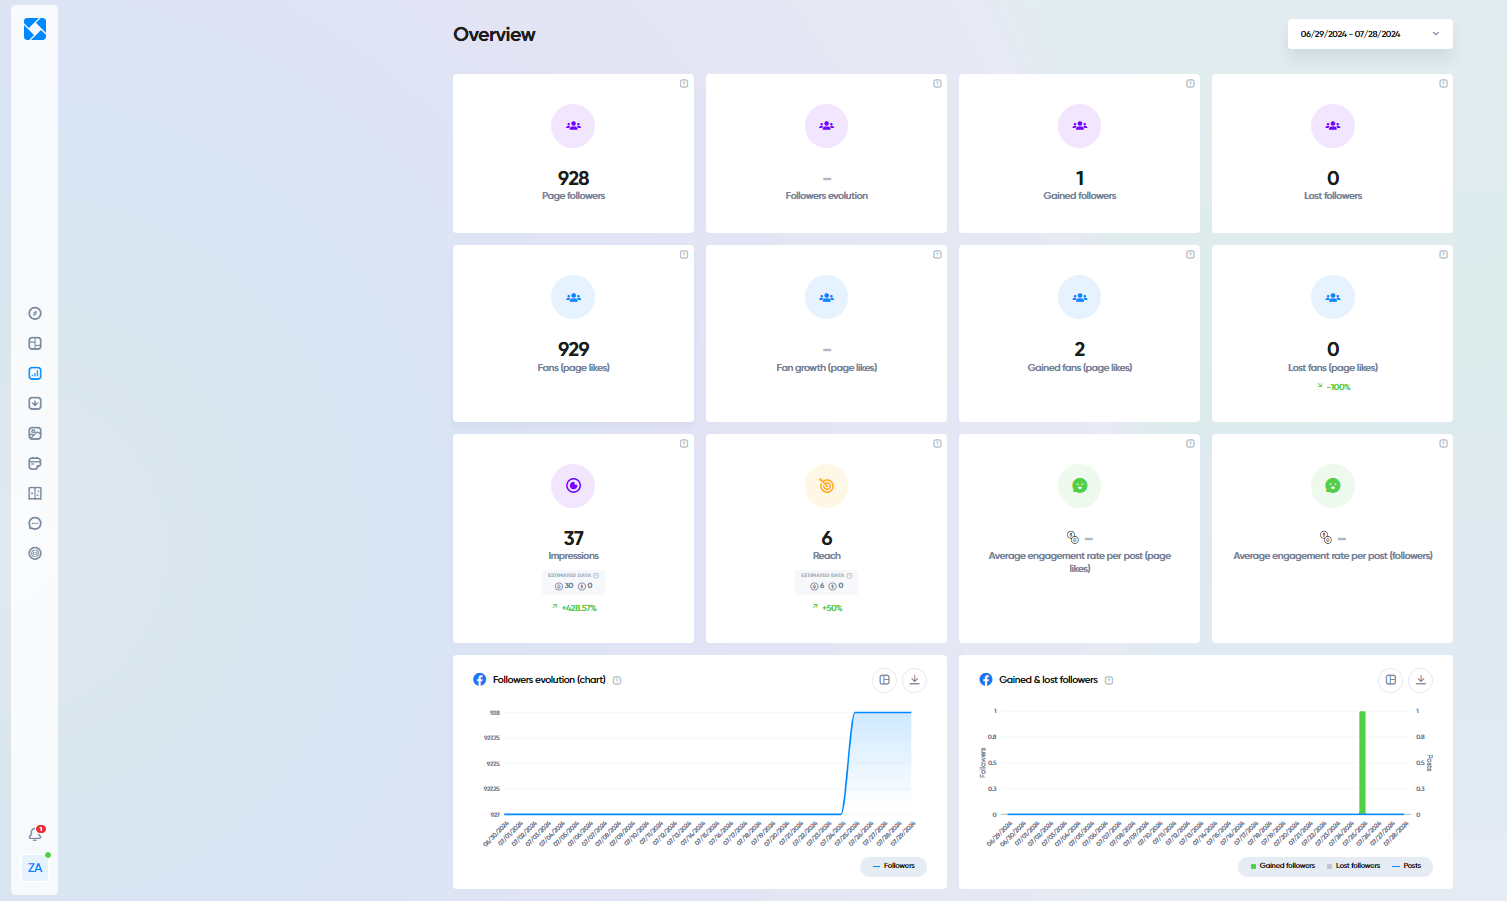Open table view for Followers evolution chart

884,679
